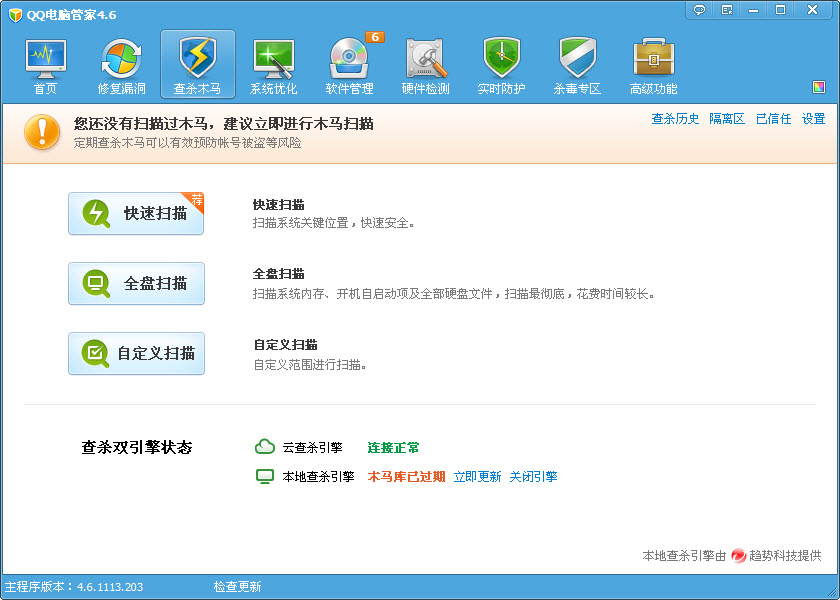
Task: Click the 云查杀引擎 label
Action: tap(312, 447)
